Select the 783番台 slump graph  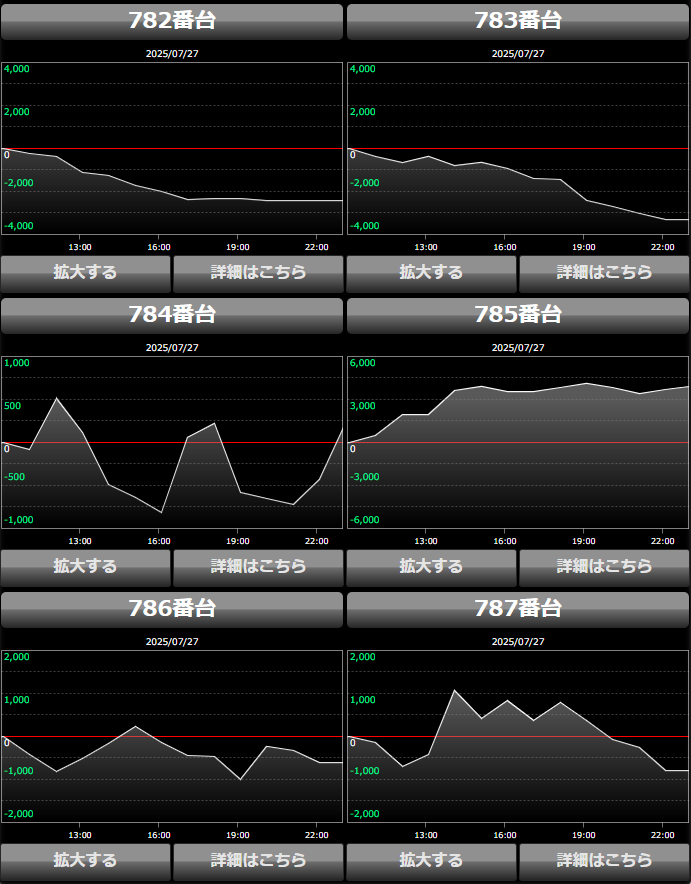coord(518,148)
